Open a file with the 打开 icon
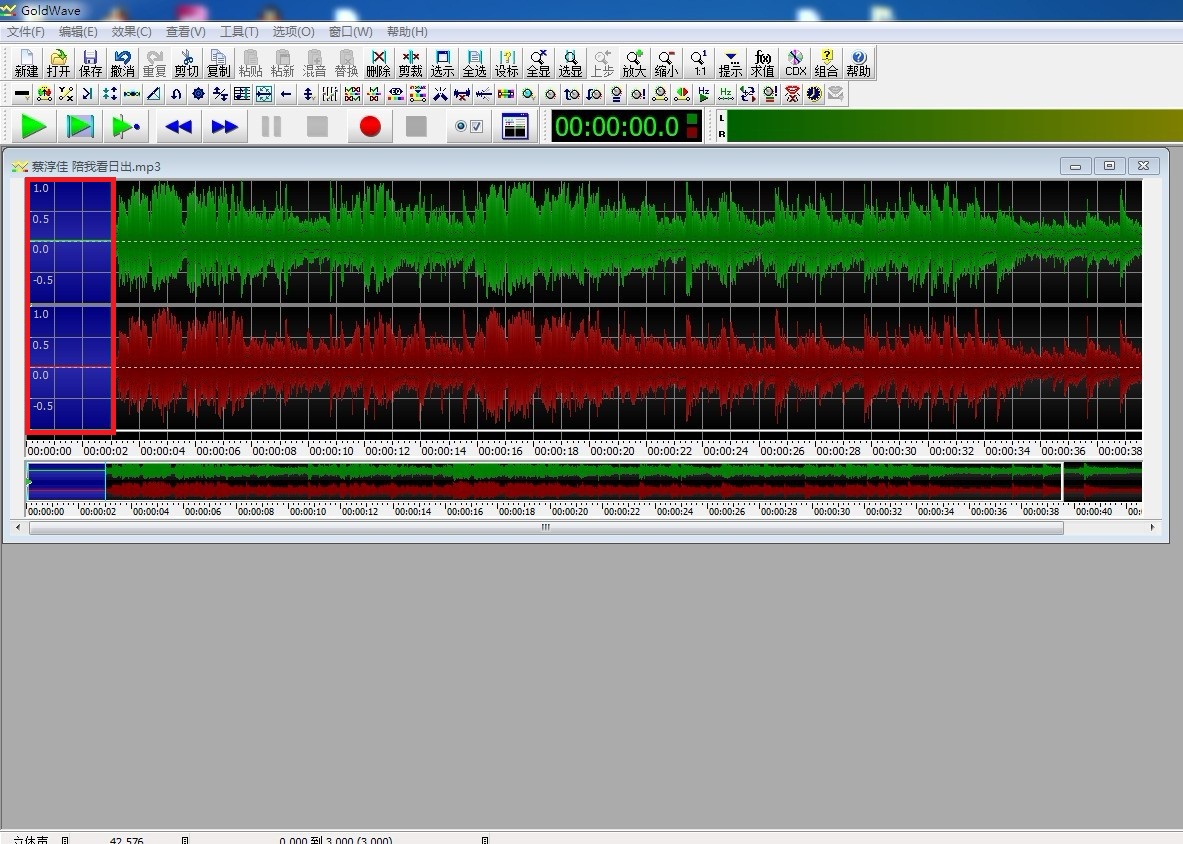The height and width of the screenshot is (844, 1183). 59,63
